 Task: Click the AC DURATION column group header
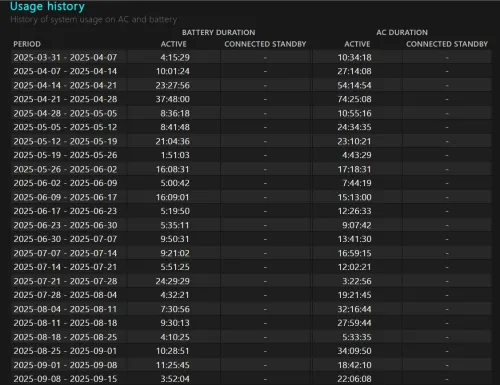[x=402, y=32]
